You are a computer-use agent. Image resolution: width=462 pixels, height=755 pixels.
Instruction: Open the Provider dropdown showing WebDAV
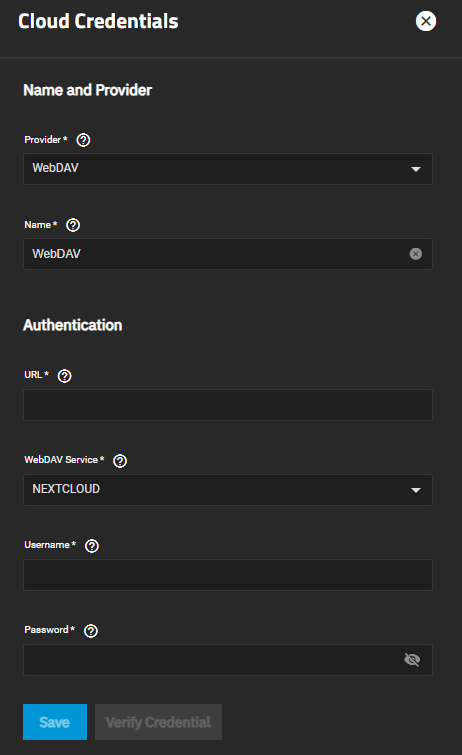click(228, 169)
